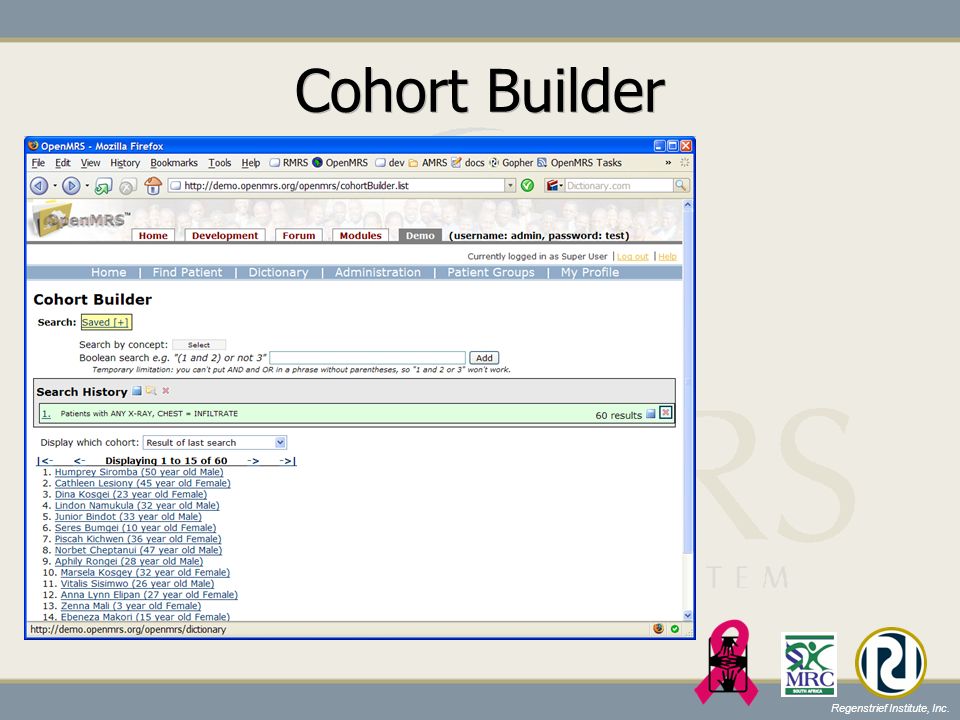Click the Add button
Image resolution: width=960 pixels, height=720 pixels.
tap(484, 358)
